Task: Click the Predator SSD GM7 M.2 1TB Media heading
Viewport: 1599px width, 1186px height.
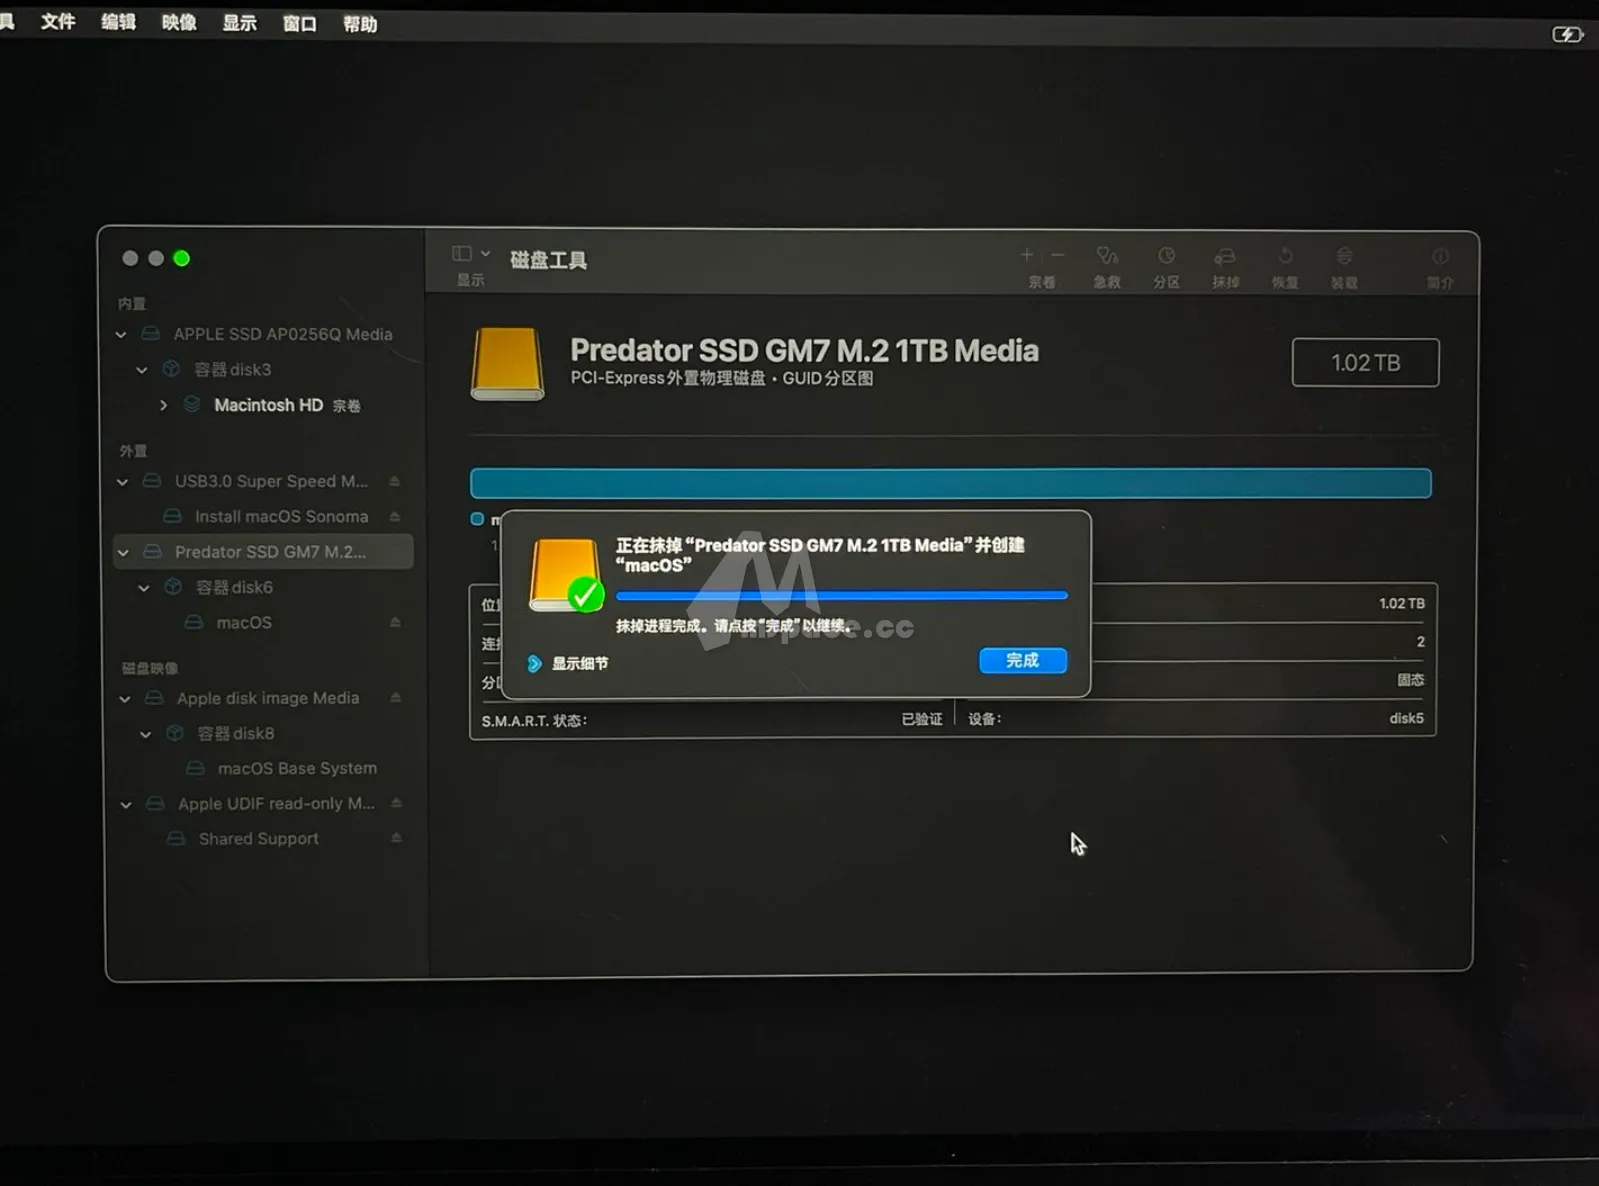Action: [804, 350]
